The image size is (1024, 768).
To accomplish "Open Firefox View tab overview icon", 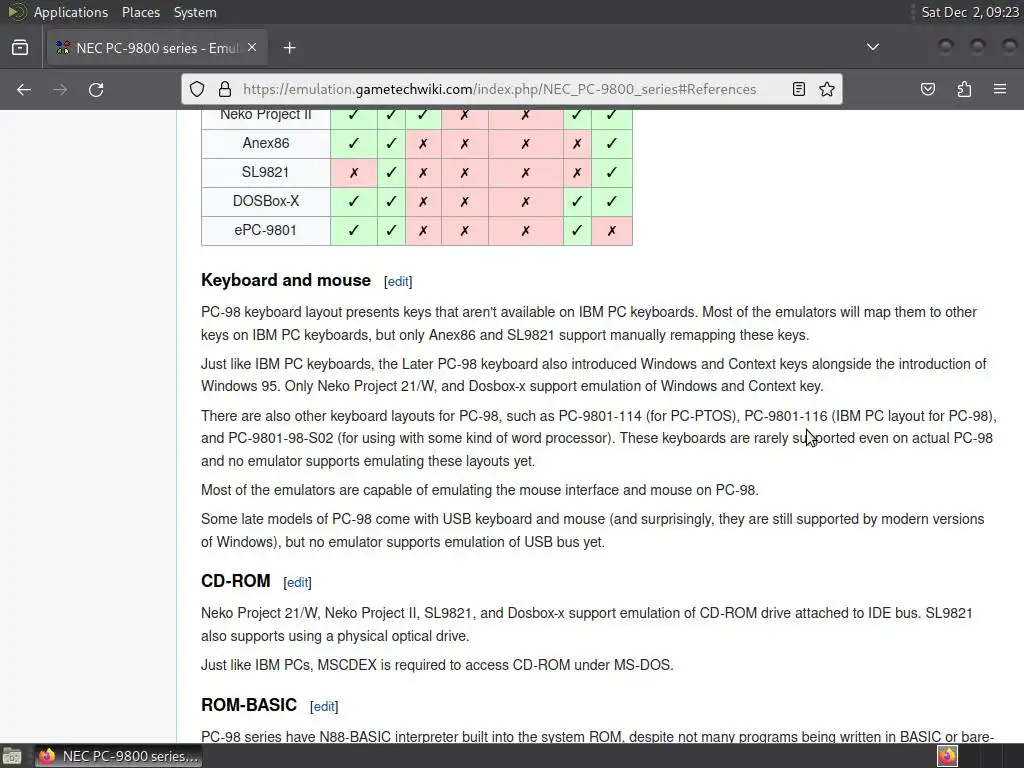I will 20,48.
